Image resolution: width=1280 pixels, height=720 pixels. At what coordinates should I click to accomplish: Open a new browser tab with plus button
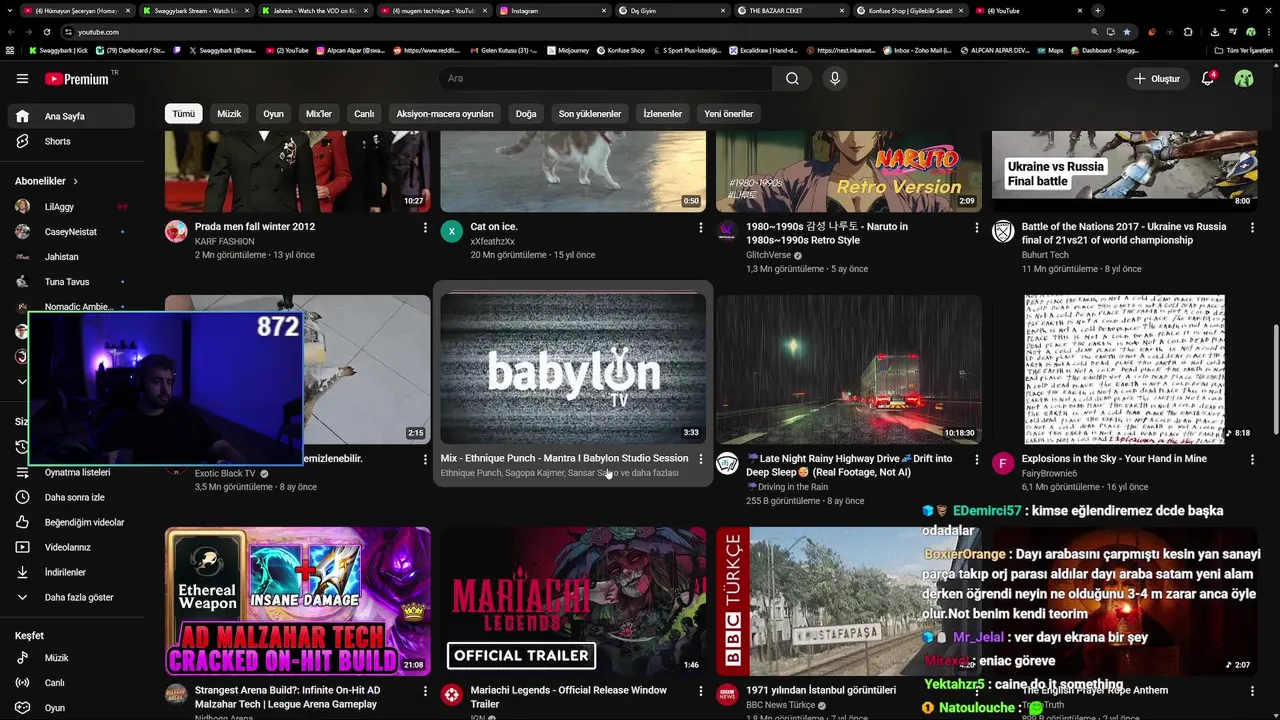(1098, 10)
